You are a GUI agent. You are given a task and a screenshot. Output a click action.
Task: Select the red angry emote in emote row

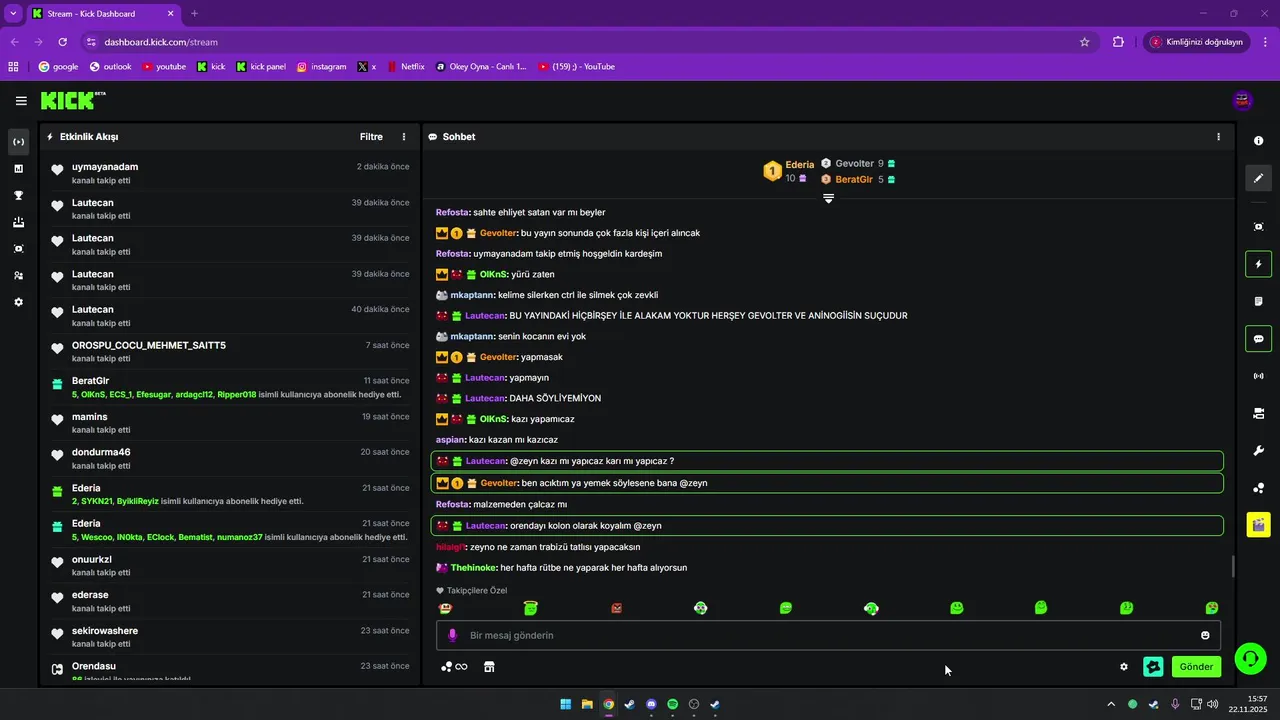(x=616, y=608)
